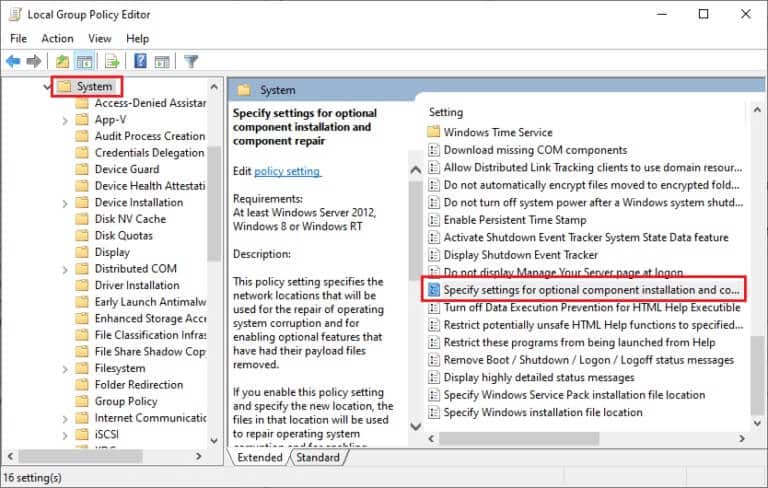
Task: Open the Action menu
Action: (57, 38)
